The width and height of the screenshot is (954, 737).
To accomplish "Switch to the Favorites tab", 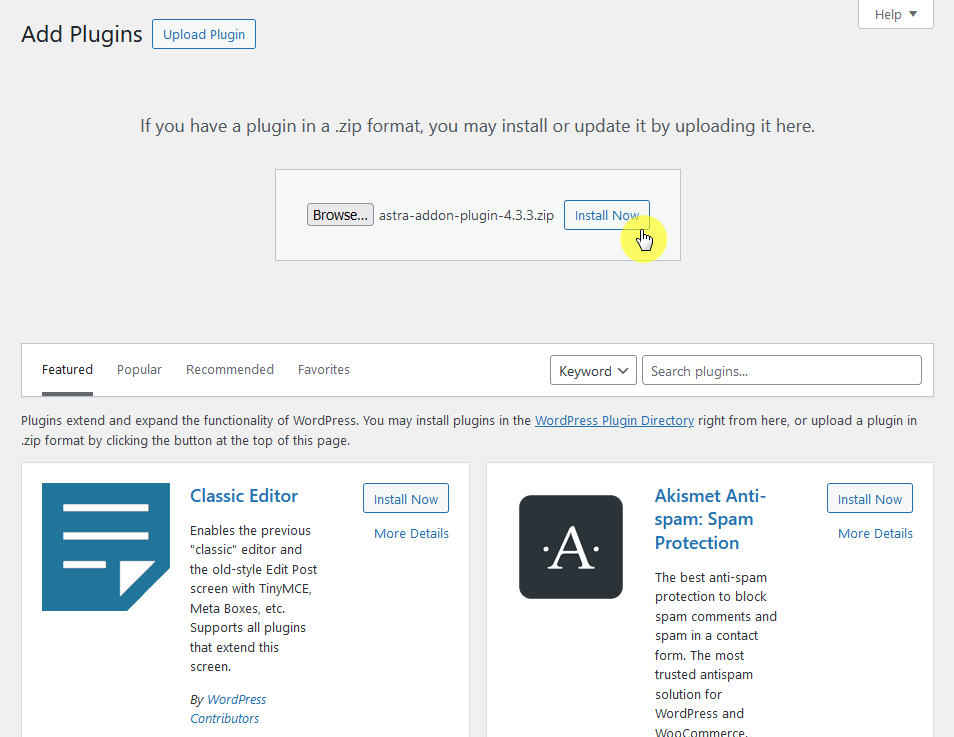I will pos(324,369).
